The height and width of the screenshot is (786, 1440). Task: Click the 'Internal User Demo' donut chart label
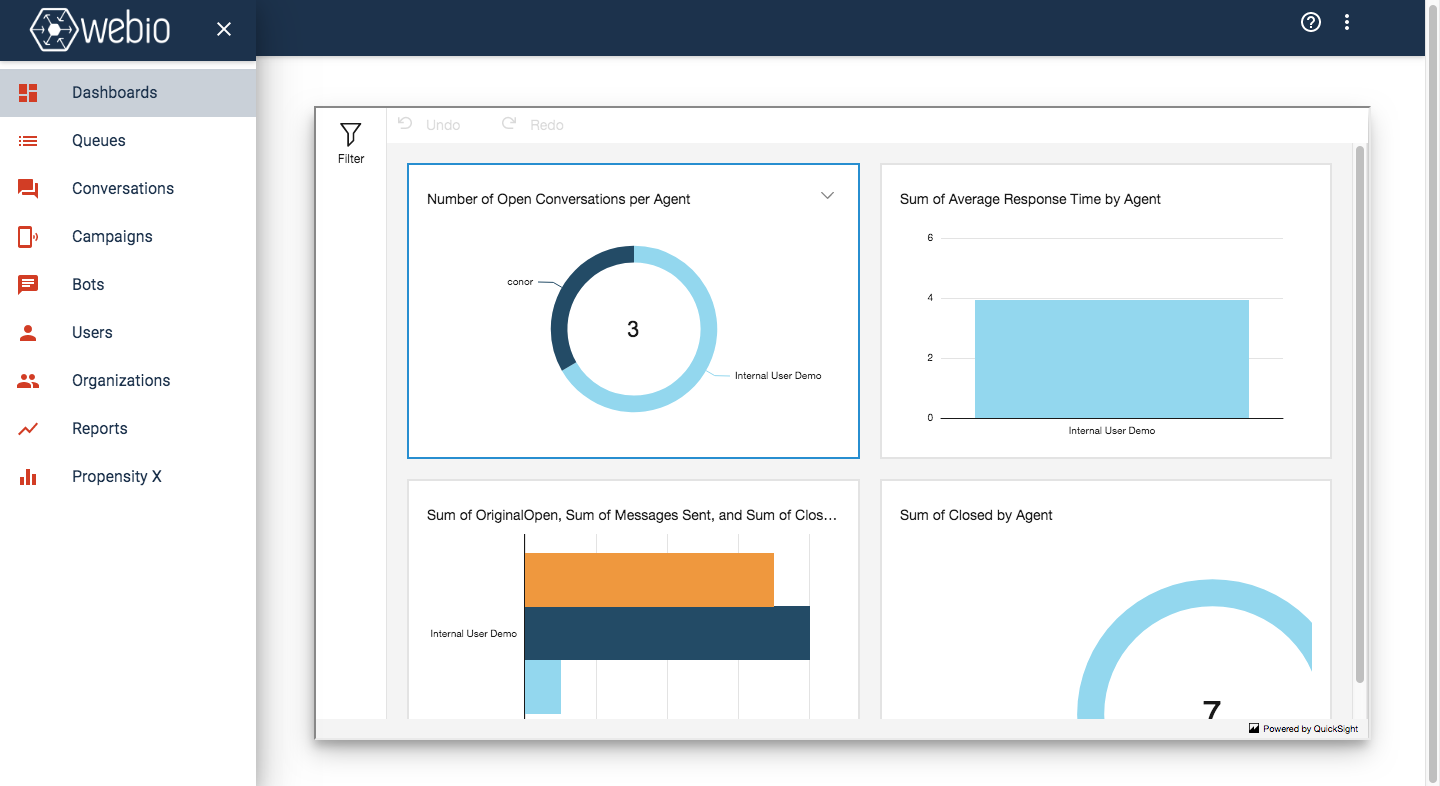coord(778,376)
